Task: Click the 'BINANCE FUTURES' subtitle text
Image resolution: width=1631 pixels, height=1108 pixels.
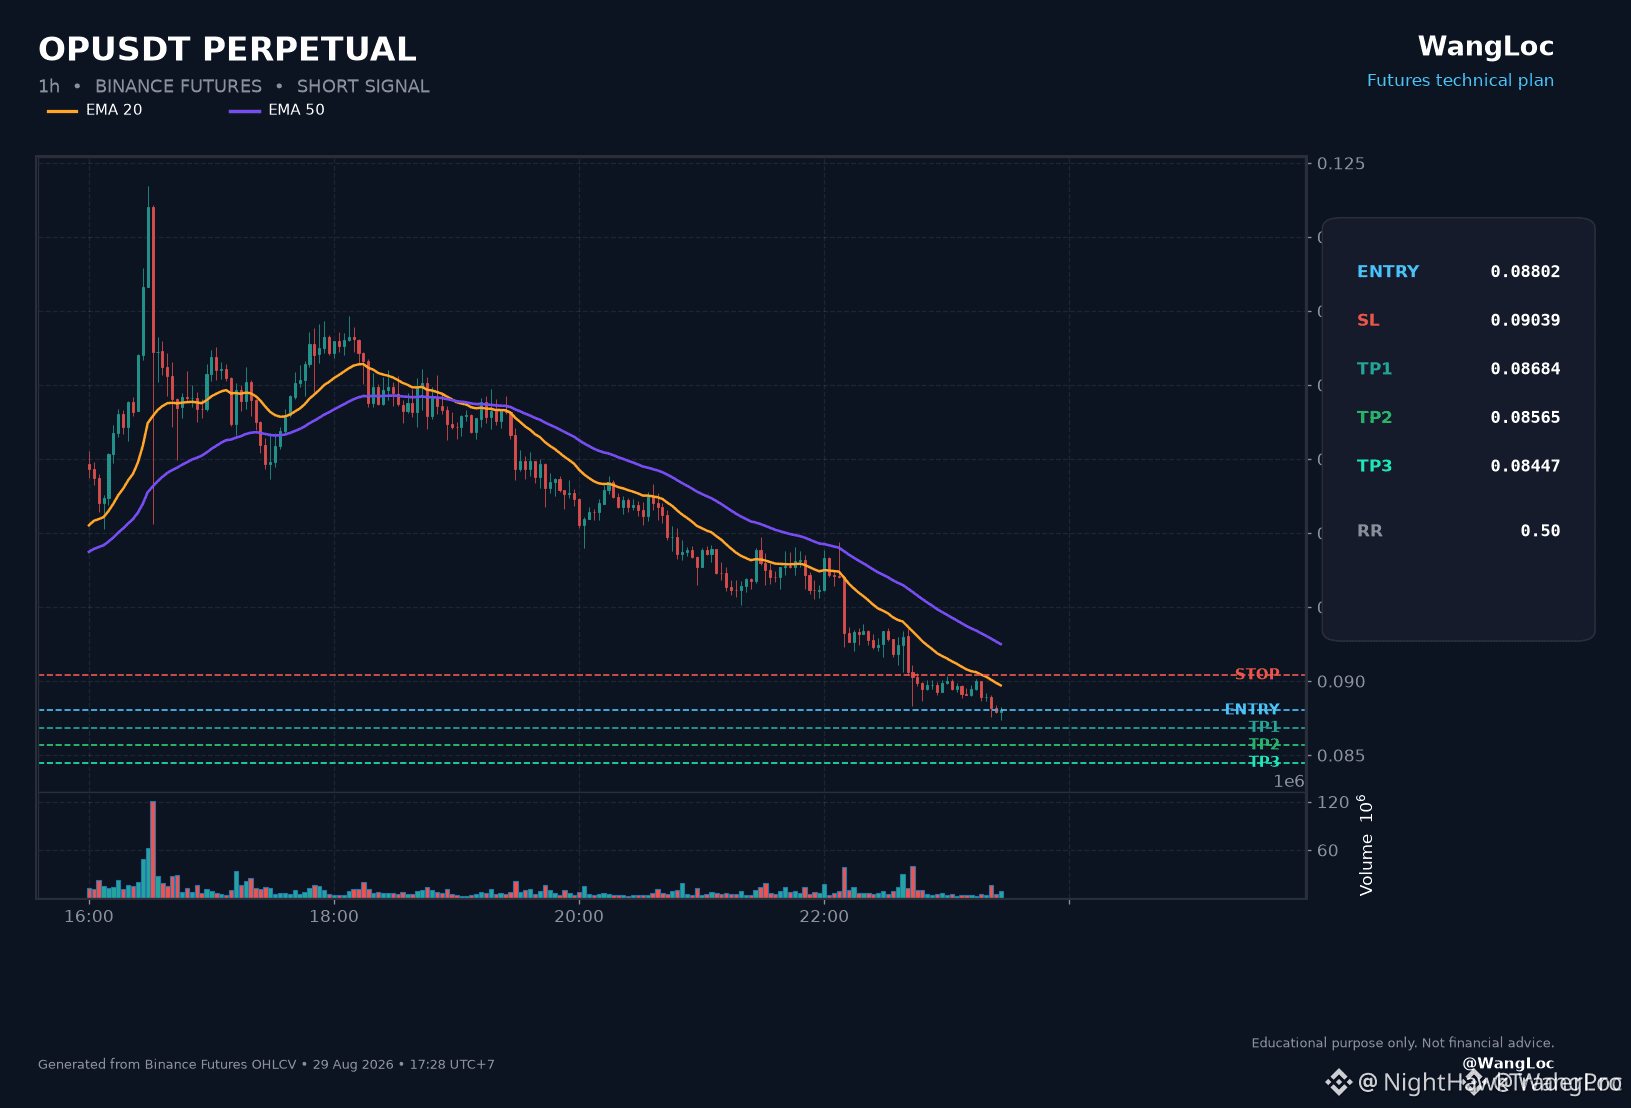Action: pyautogui.click(x=178, y=87)
